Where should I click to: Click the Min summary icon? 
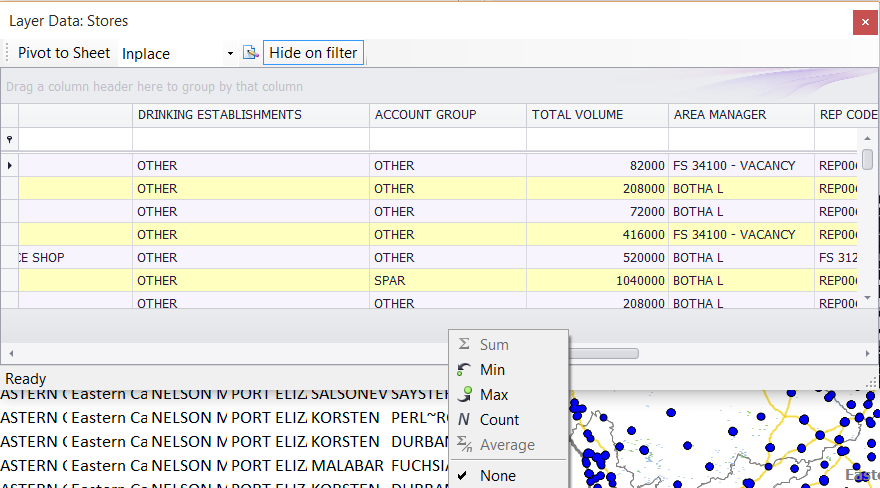click(464, 370)
